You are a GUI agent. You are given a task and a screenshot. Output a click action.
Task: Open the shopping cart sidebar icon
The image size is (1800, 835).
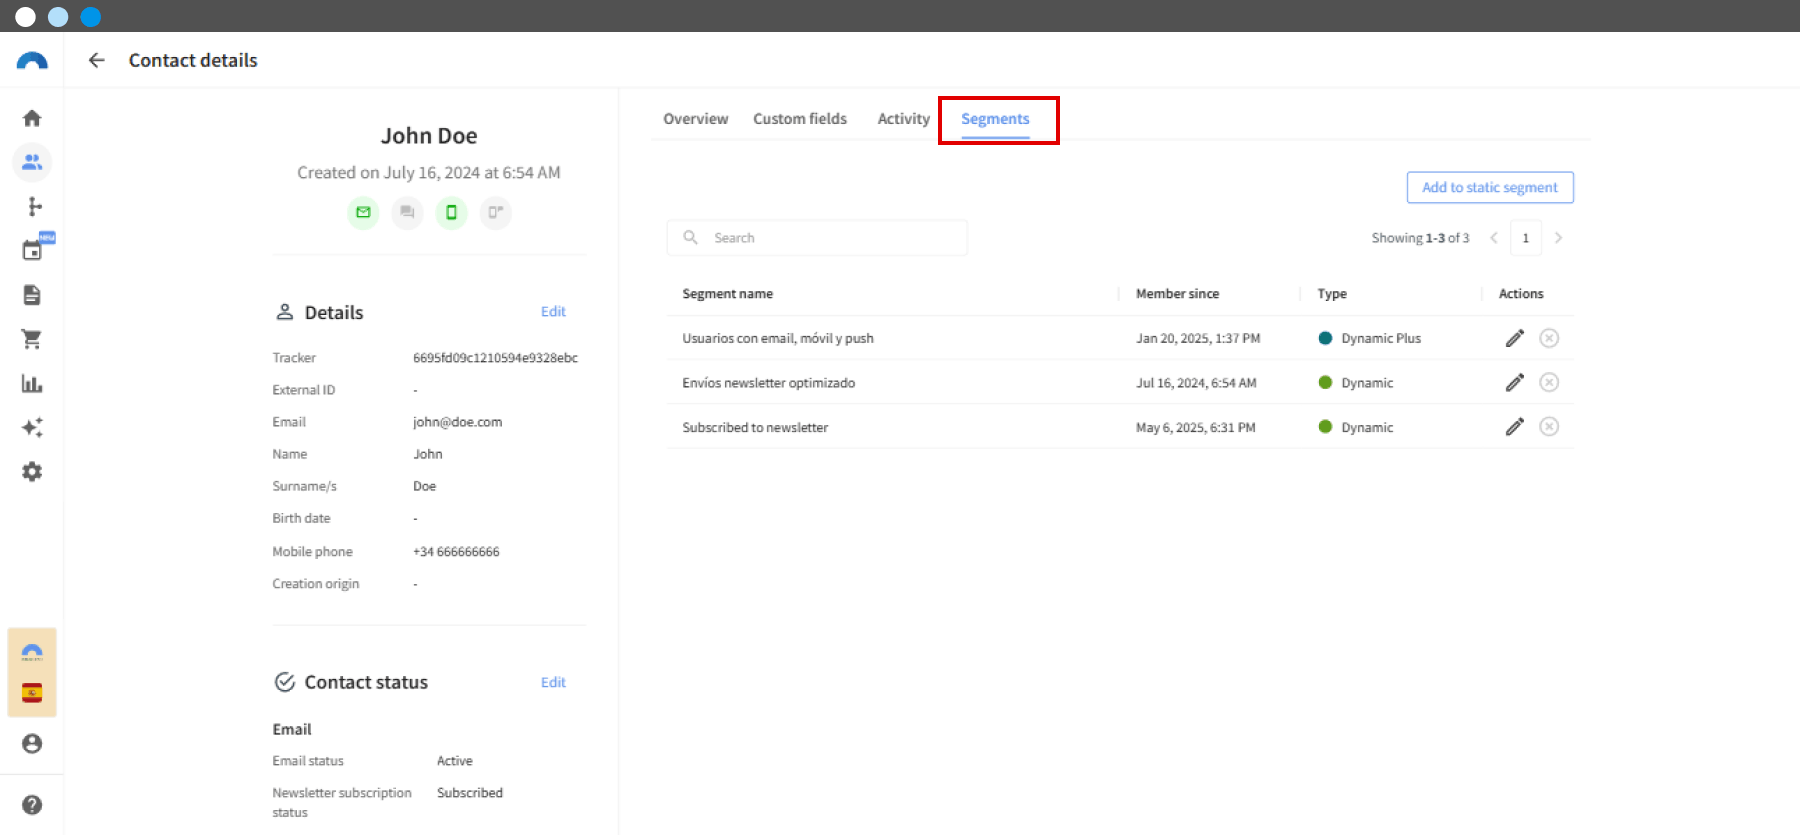pos(32,339)
